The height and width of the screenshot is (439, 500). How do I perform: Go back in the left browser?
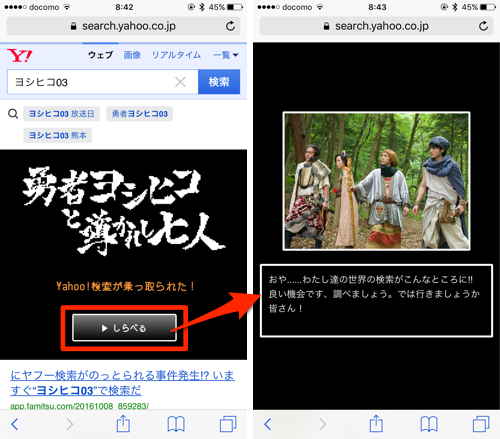click(x=15, y=424)
